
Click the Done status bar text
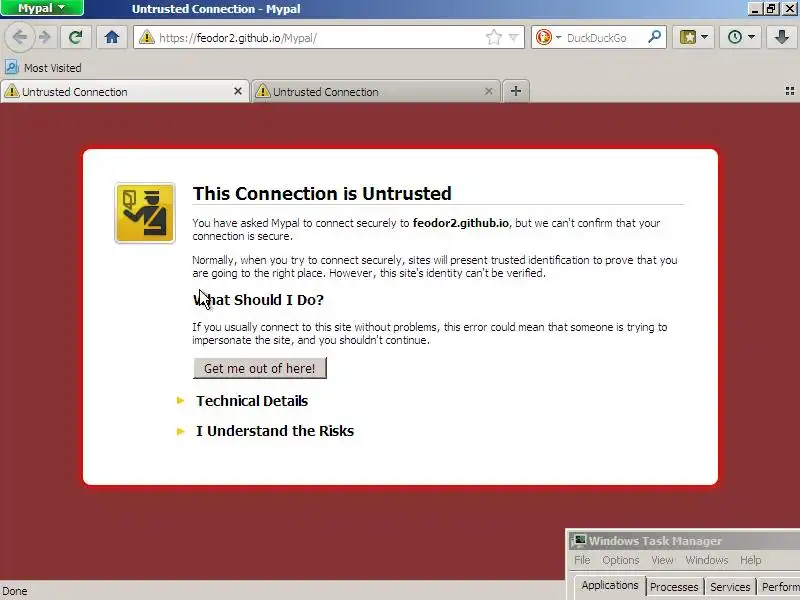click(x=15, y=591)
